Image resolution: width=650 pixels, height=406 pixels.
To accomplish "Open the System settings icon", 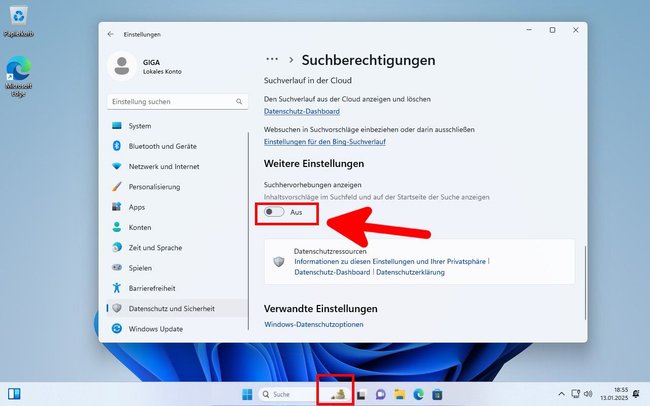I will click(x=117, y=125).
